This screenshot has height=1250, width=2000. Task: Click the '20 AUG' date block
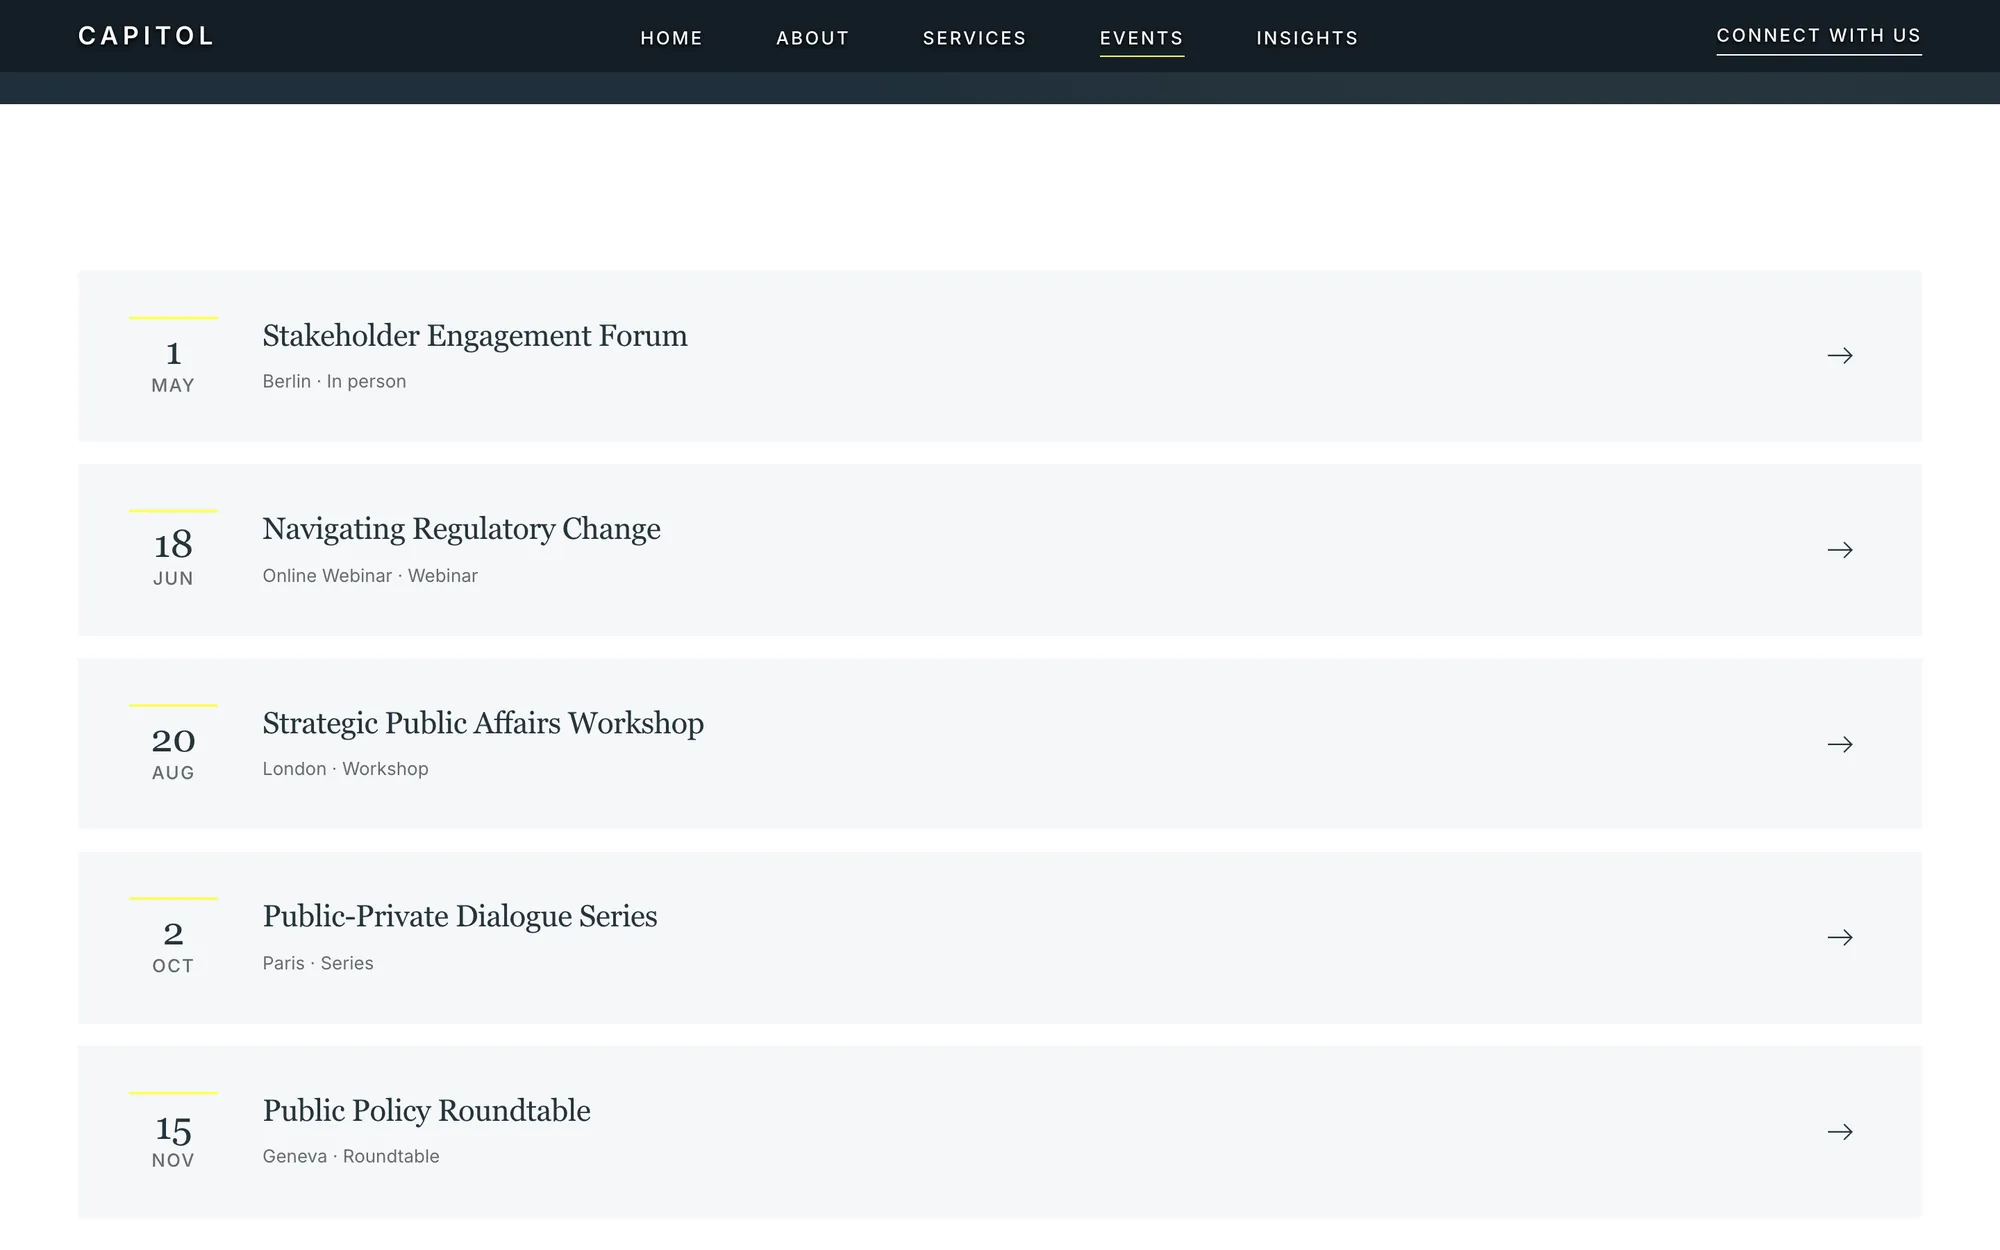pyautogui.click(x=173, y=745)
